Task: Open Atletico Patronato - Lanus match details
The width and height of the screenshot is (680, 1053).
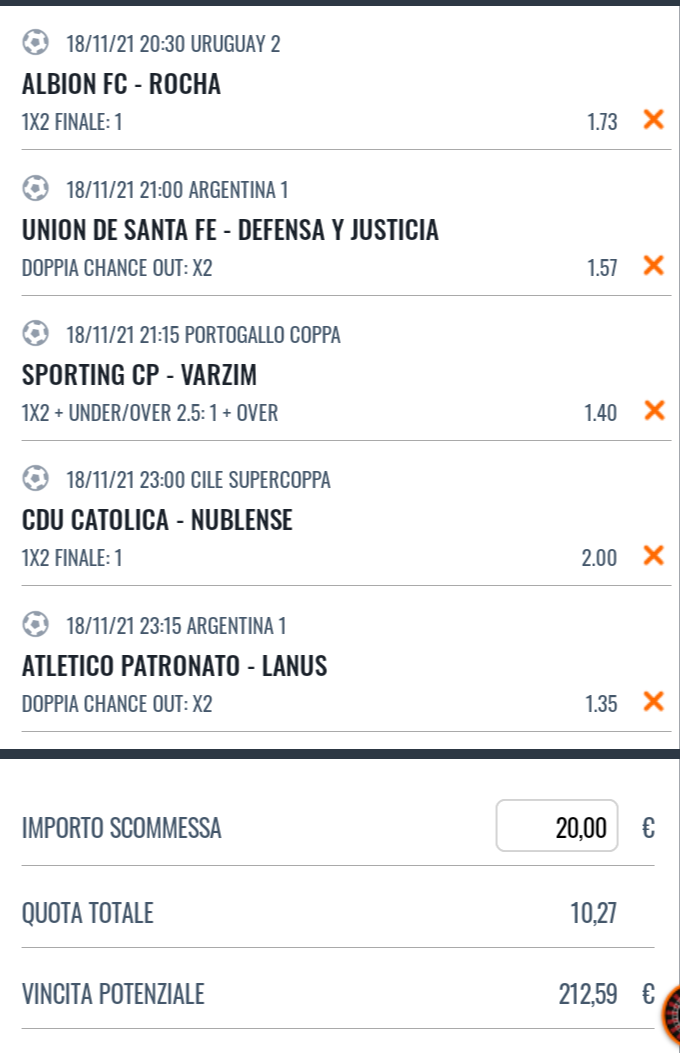Action: [175, 666]
